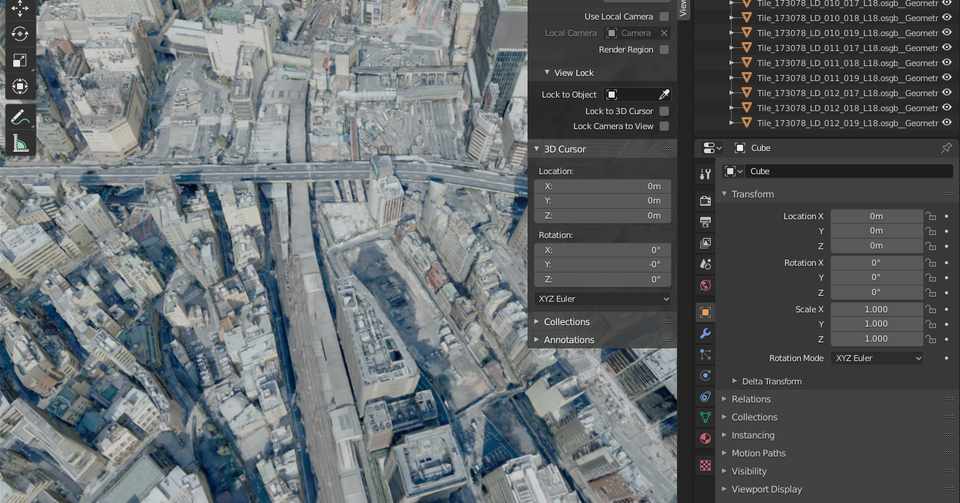Click the Cube object name field

tap(850, 171)
